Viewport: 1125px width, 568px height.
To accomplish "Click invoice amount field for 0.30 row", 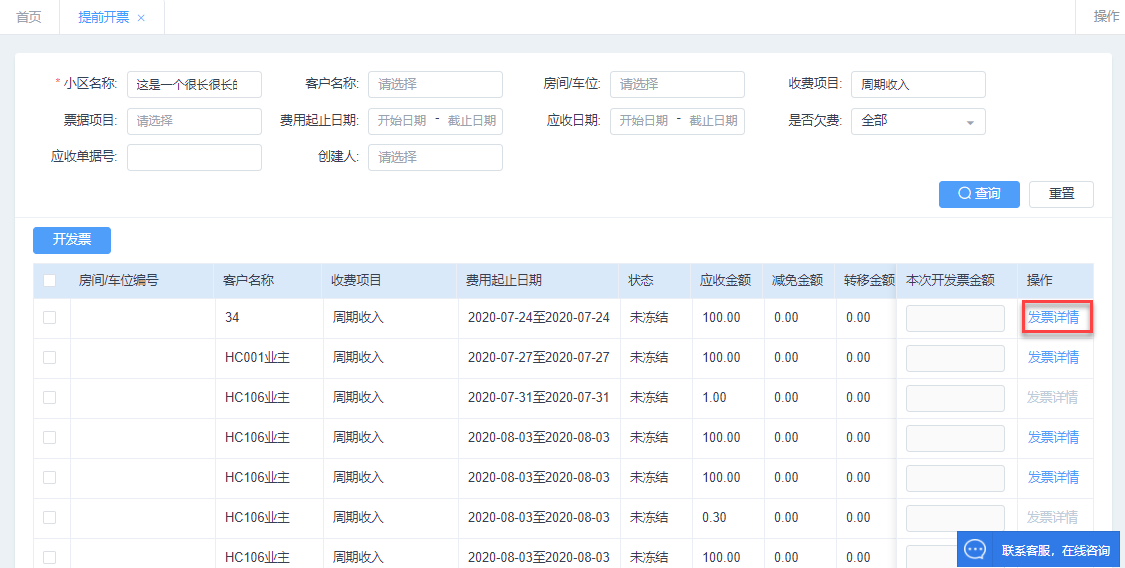I will (x=955, y=518).
